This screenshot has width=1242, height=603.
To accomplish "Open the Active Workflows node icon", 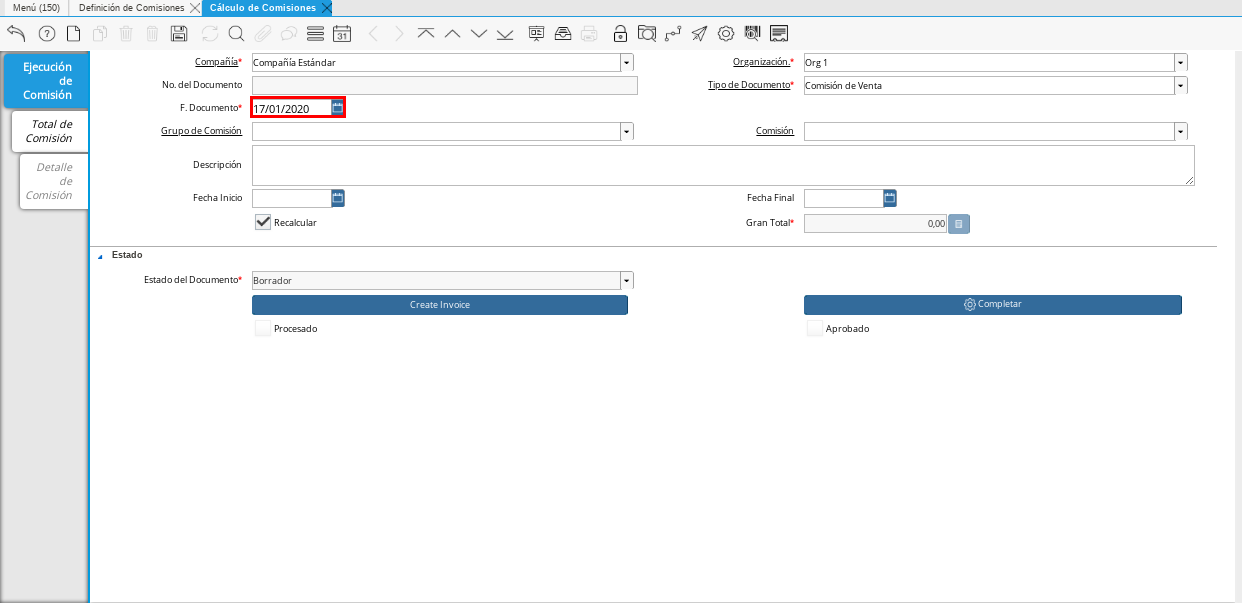I will (673, 33).
